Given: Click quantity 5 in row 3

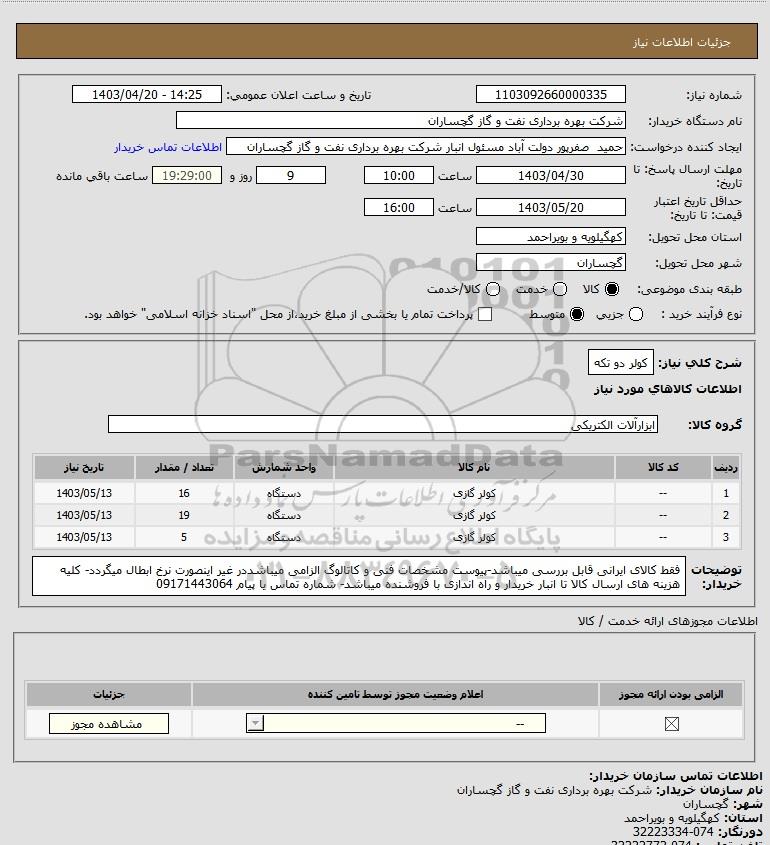Looking at the screenshot, I should point(184,537).
